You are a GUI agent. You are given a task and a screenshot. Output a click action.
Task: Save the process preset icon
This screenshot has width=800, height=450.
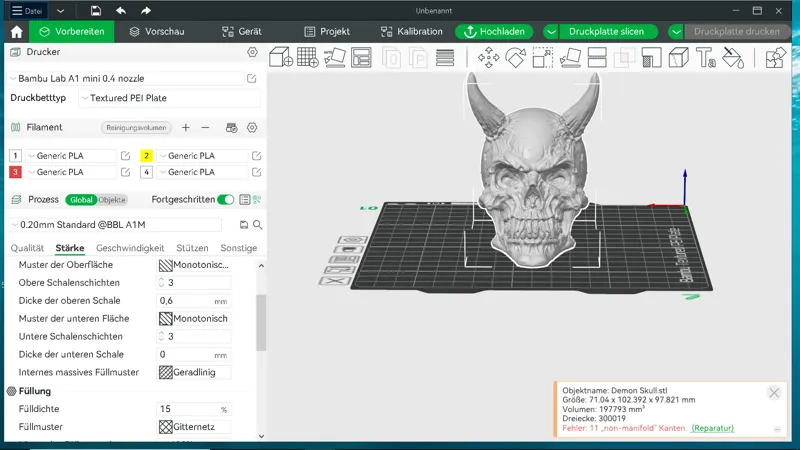(x=244, y=224)
